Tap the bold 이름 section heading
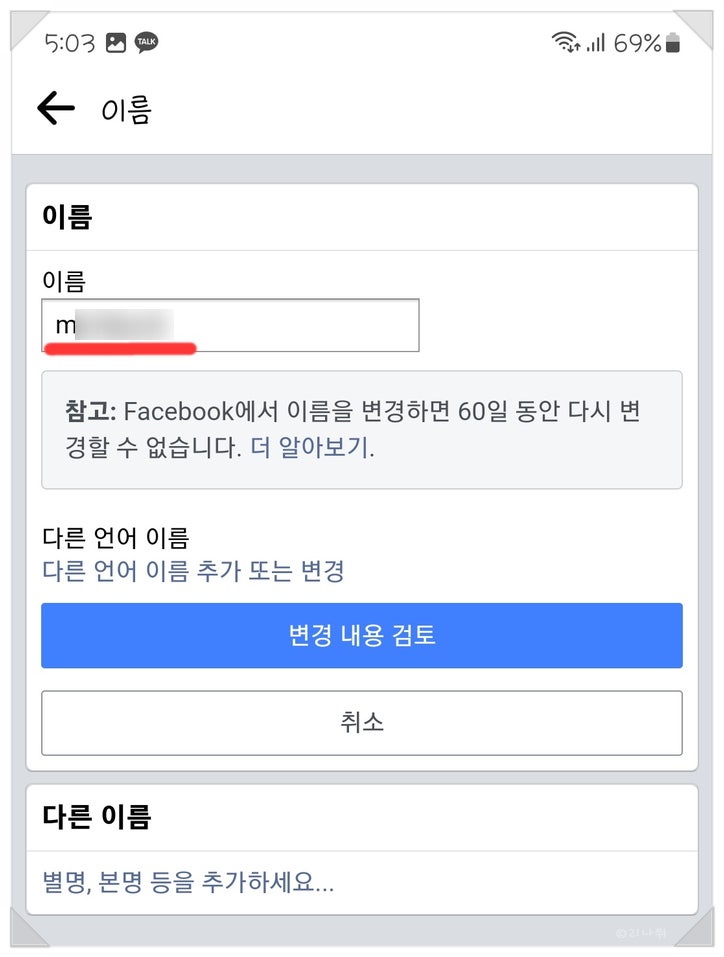Viewport: 724px width, 957px height. pyautogui.click(x=66, y=217)
